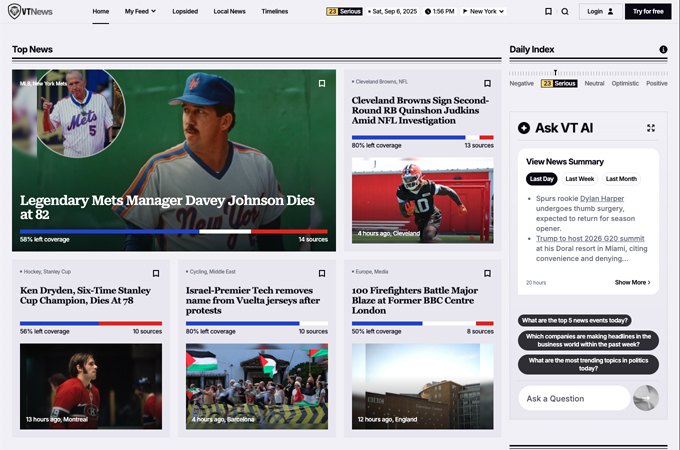Click the Optimistic label on Daily Index
The height and width of the screenshot is (450, 680).
[625, 83]
